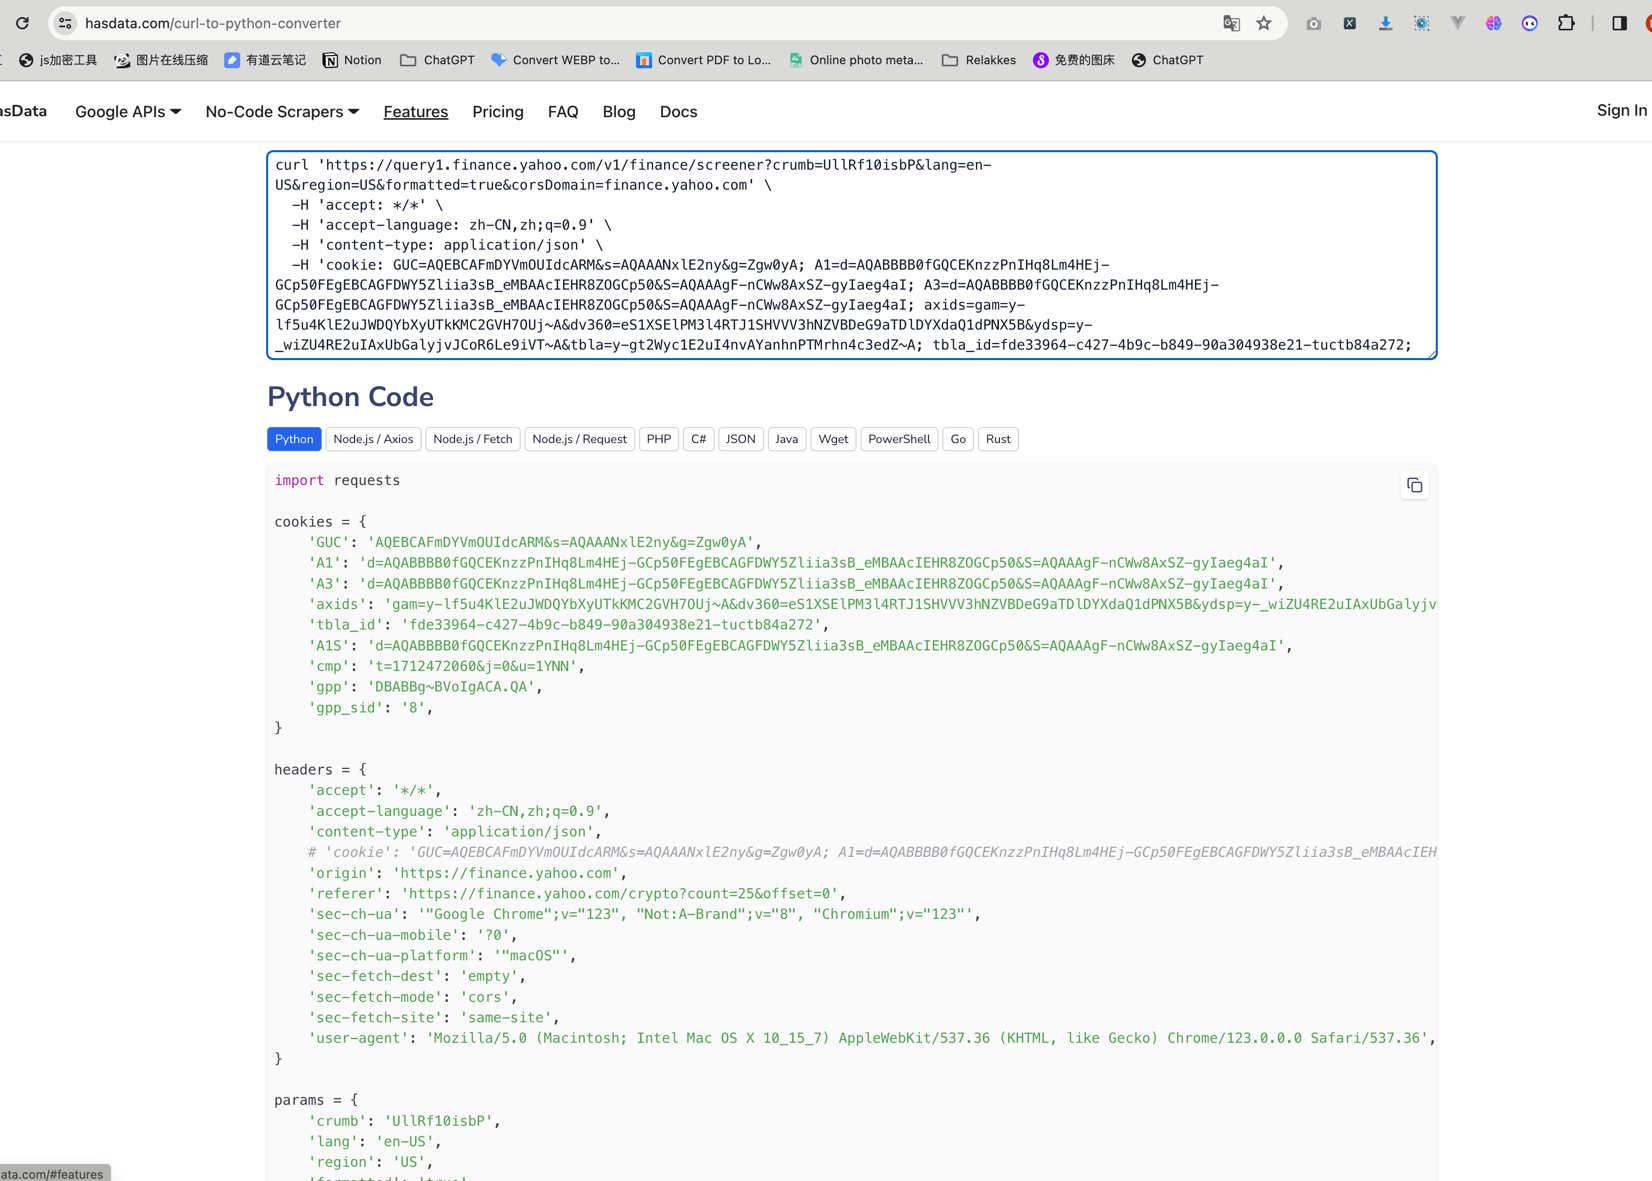Switch output to the PowerShell tab
Viewport: 1652px width, 1181px height.
[899, 439]
